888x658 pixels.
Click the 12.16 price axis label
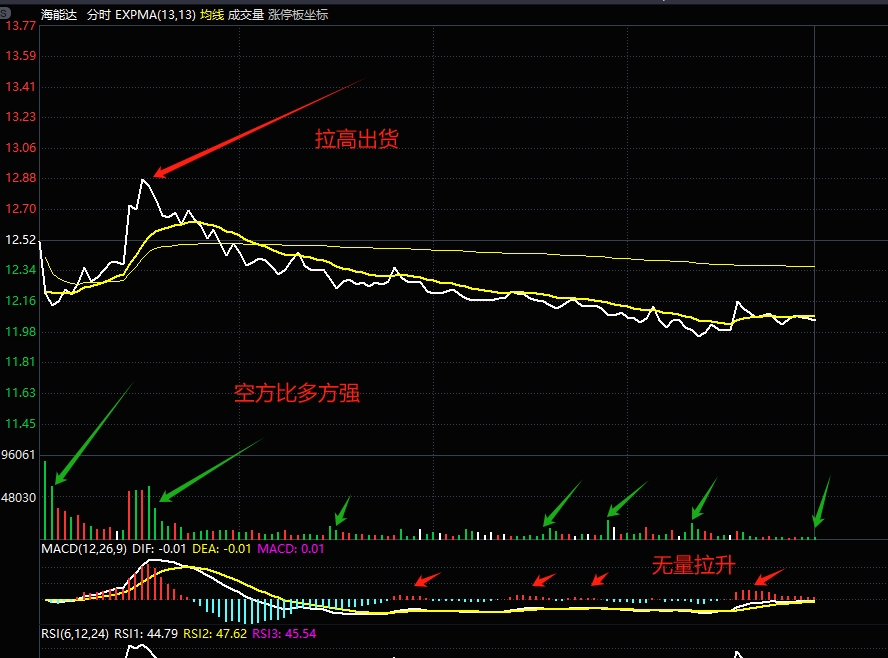[x=20, y=301]
